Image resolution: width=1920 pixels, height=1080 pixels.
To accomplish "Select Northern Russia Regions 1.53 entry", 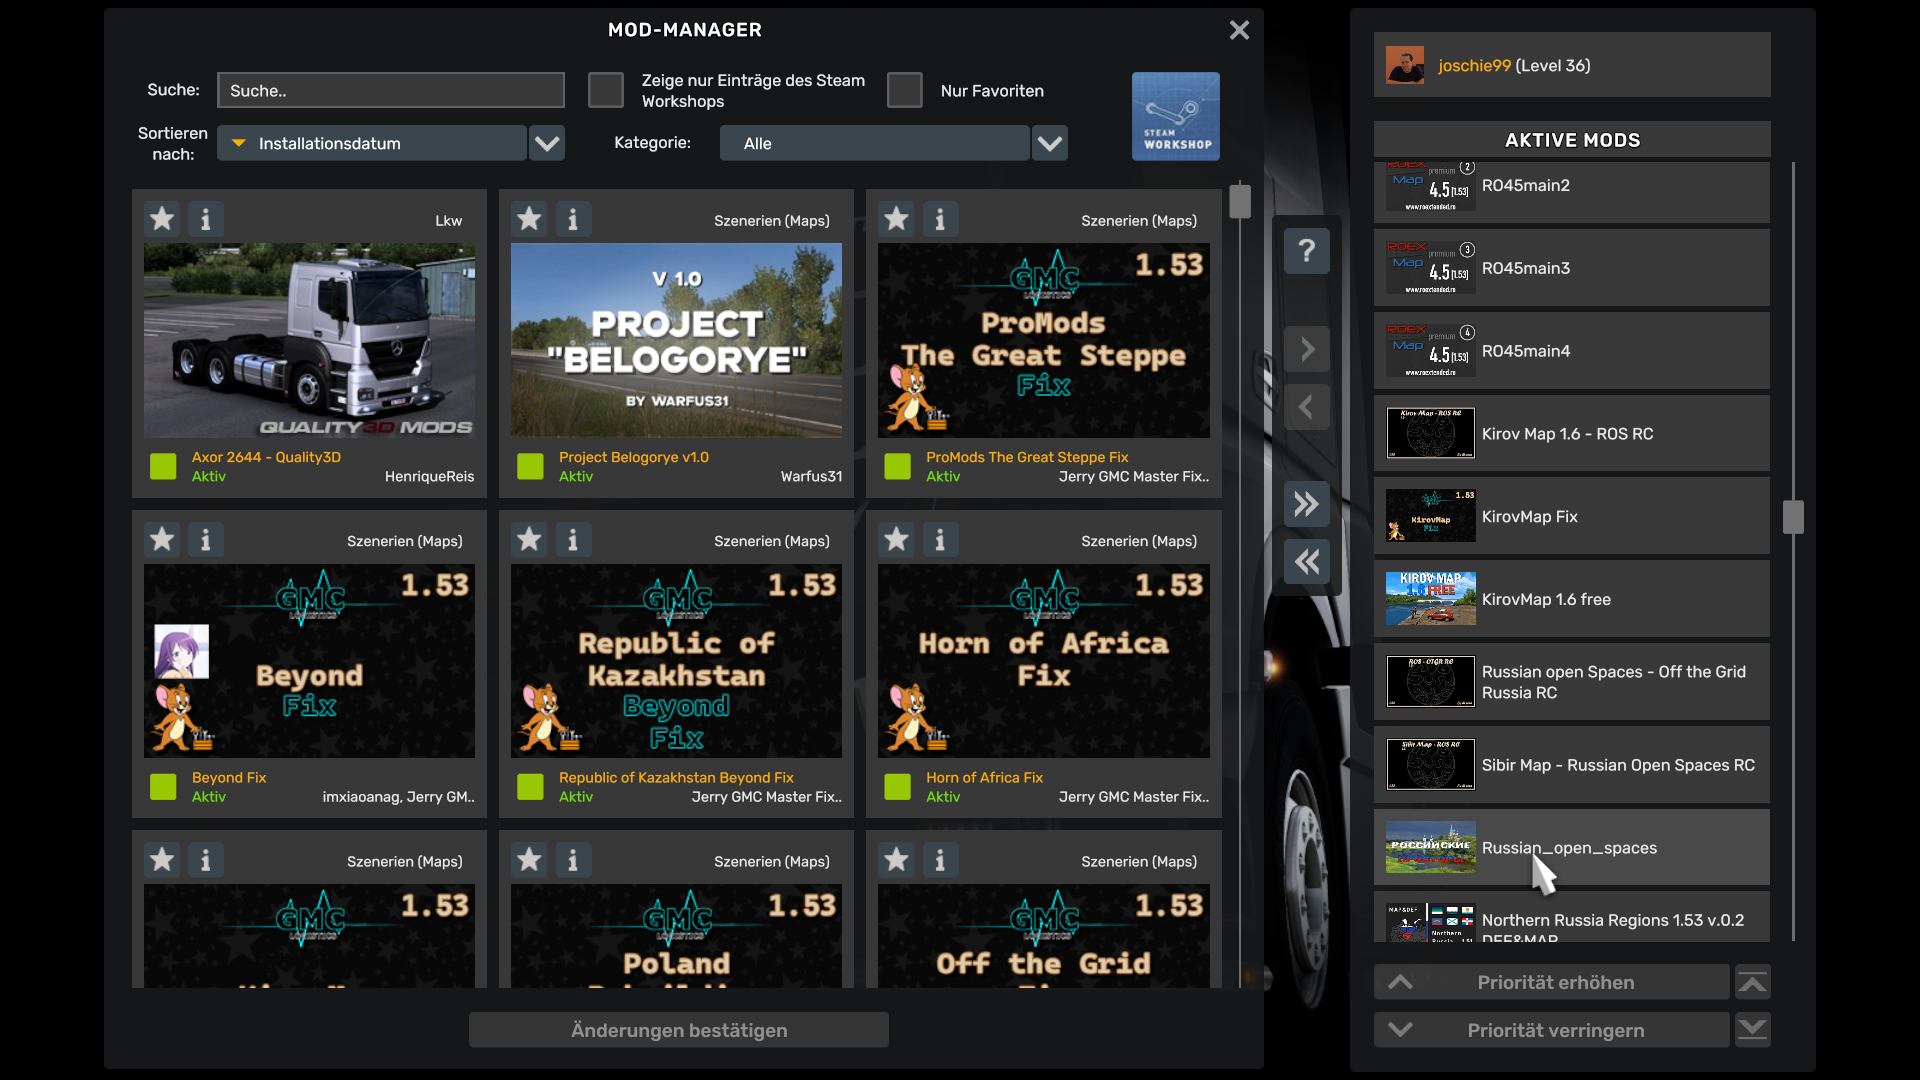I will coord(1572,917).
